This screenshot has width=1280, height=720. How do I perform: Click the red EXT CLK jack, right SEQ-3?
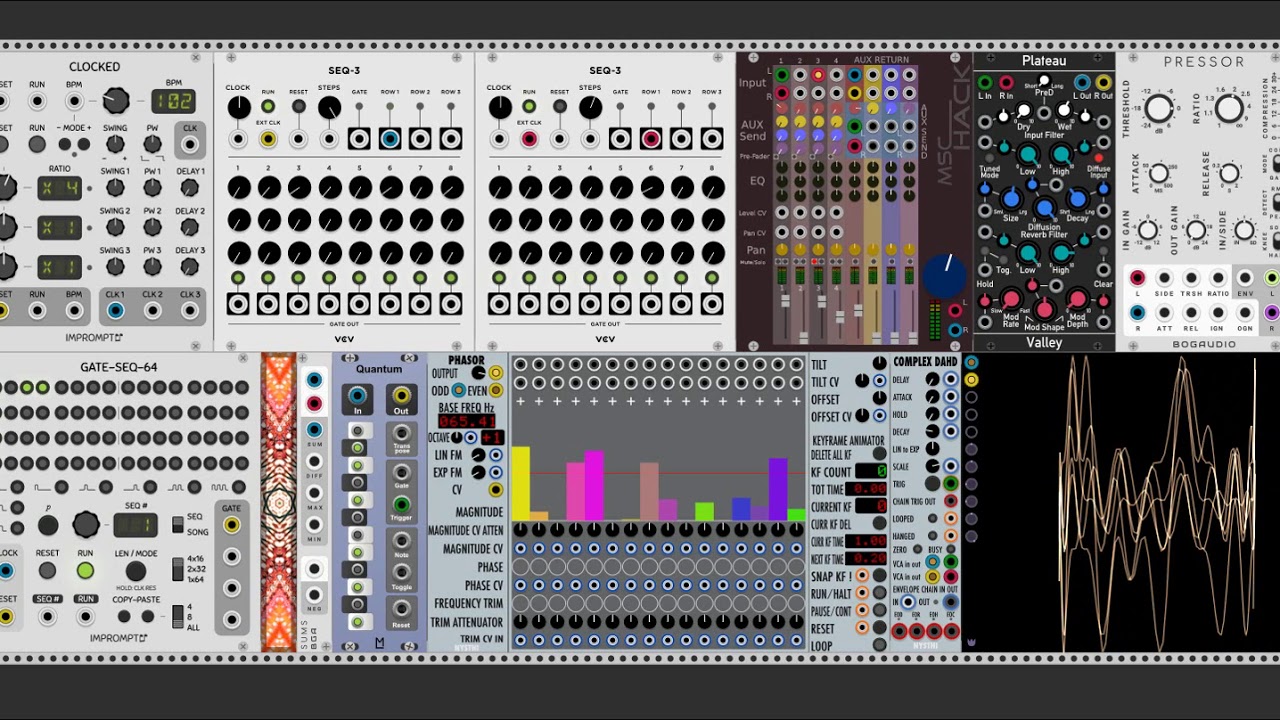[529, 140]
